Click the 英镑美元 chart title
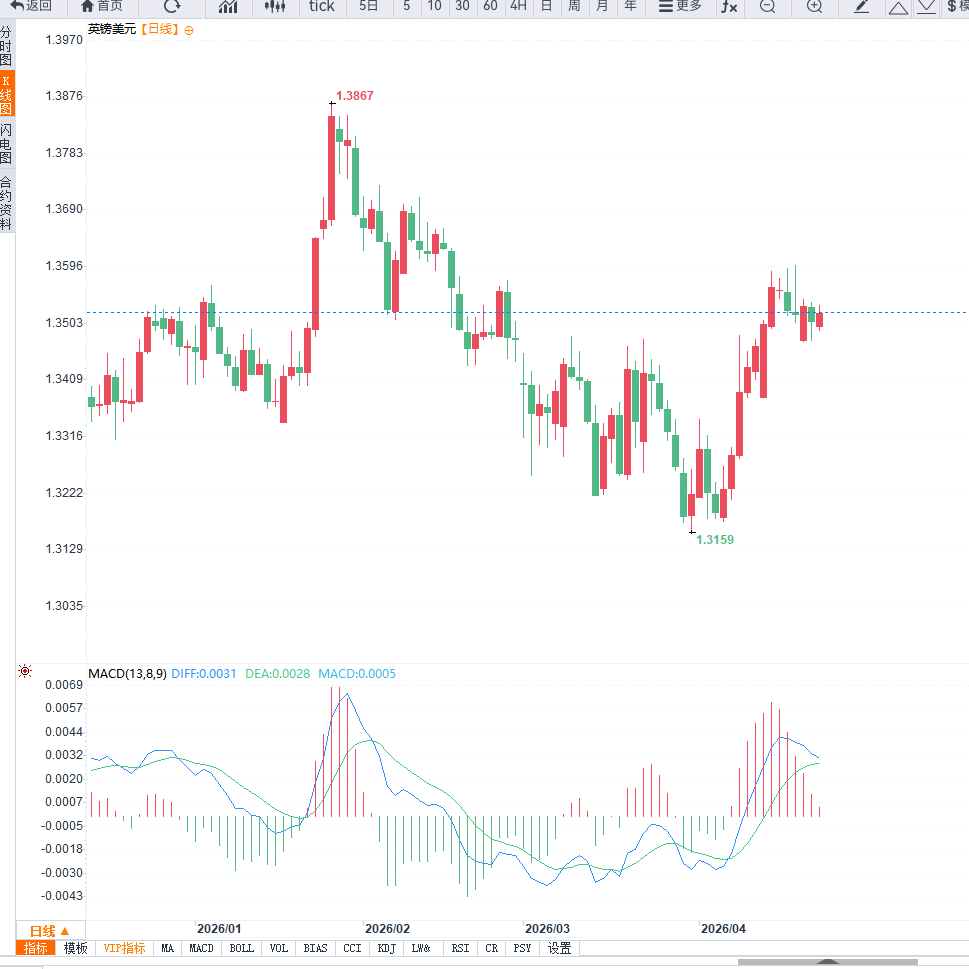969x969 pixels. [112, 29]
